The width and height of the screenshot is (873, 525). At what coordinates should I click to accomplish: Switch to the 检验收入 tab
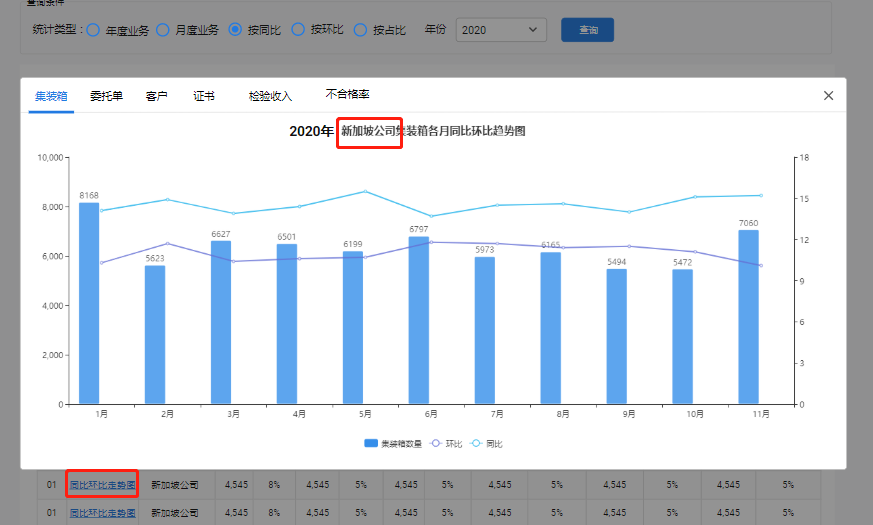[x=270, y=96]
